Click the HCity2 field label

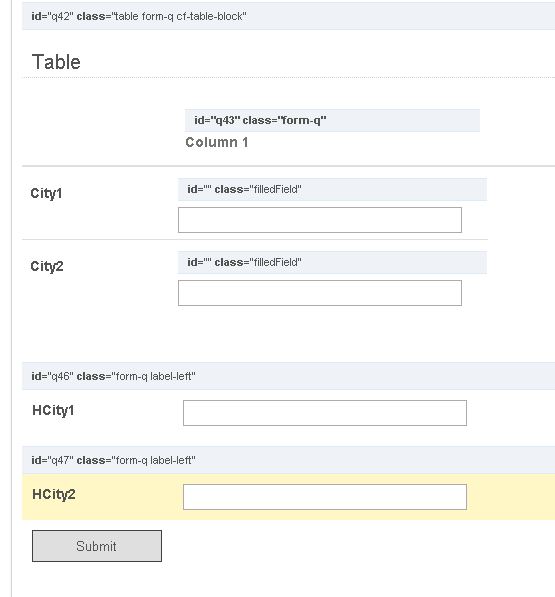coord(54,495)
